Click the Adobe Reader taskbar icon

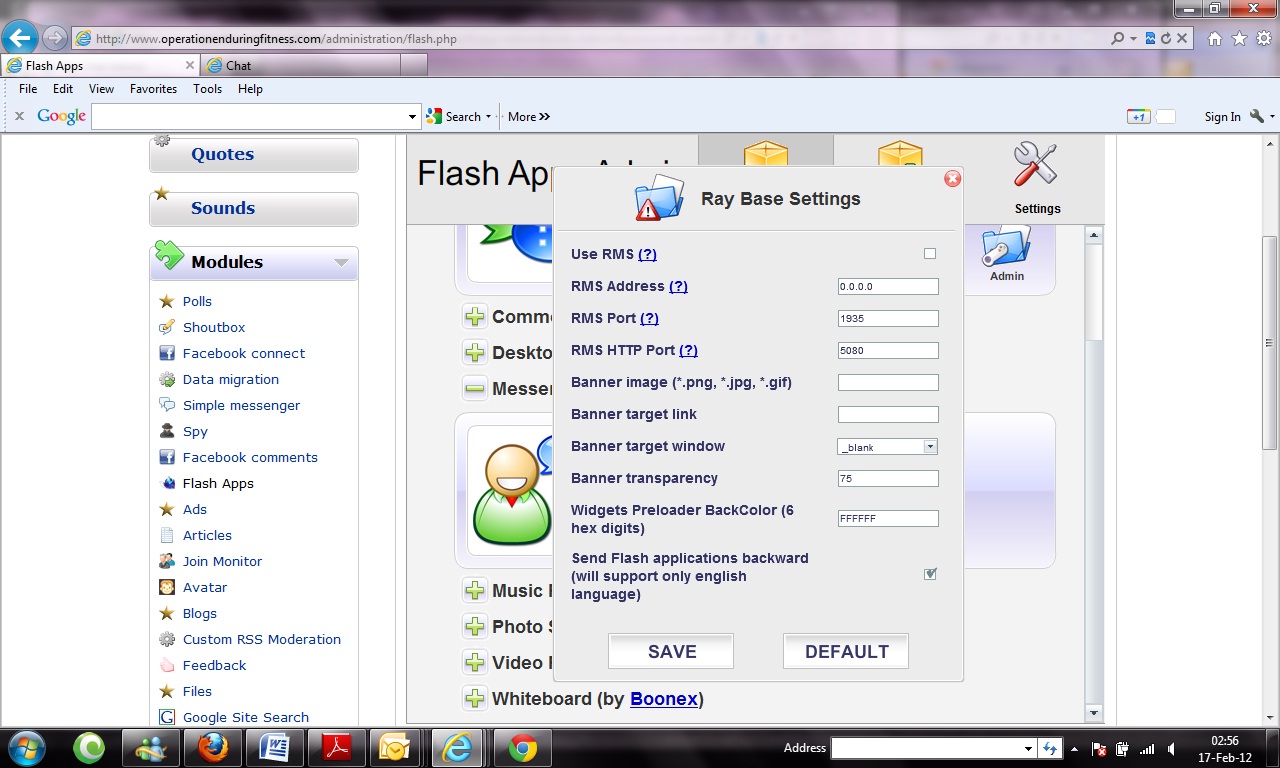[x=336, y=747]
